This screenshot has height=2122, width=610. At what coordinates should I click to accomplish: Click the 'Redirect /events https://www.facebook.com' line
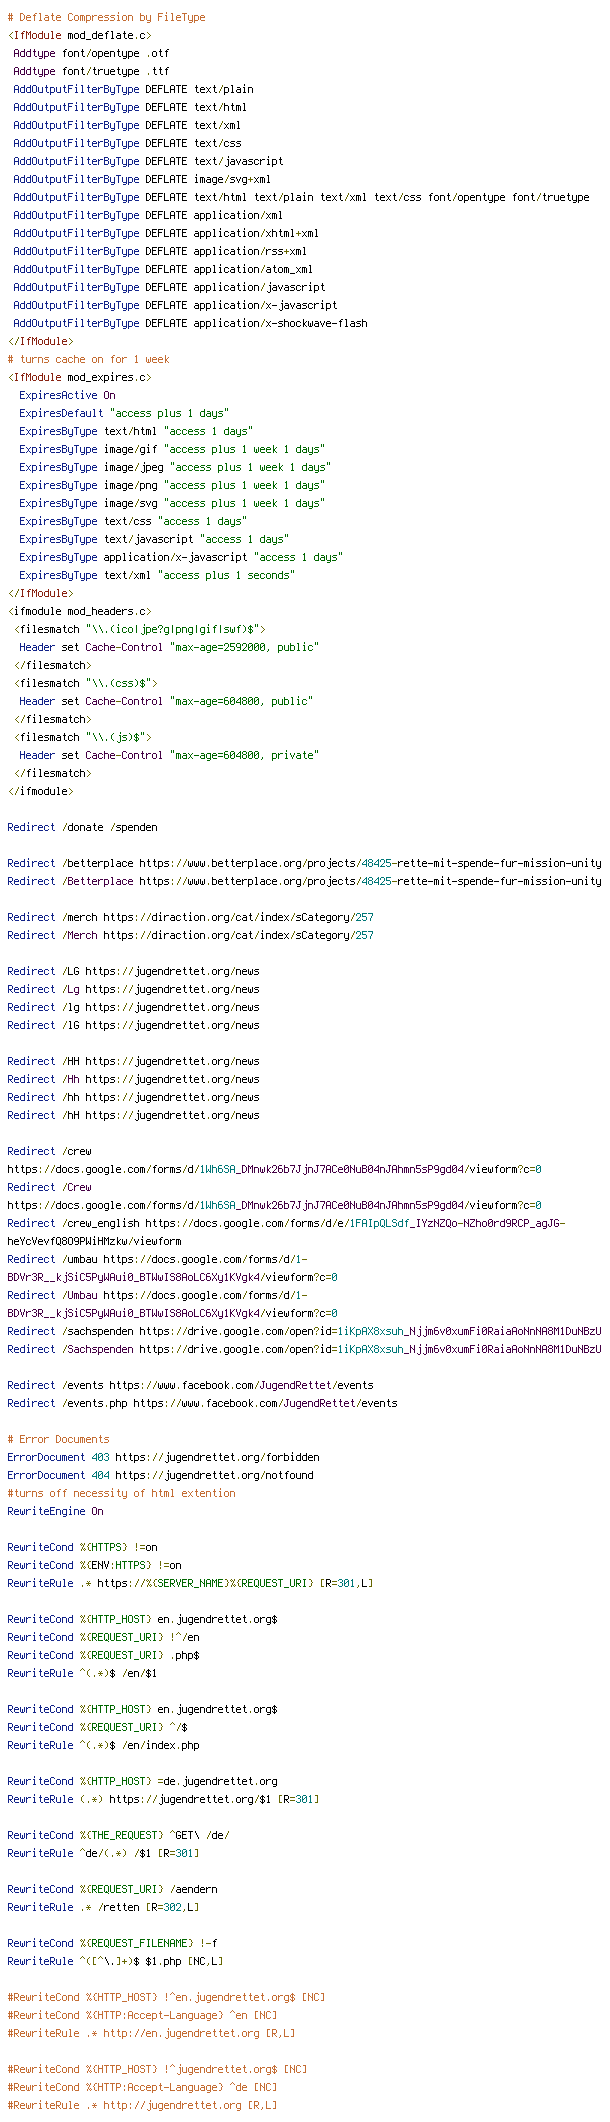[190, 1386]
